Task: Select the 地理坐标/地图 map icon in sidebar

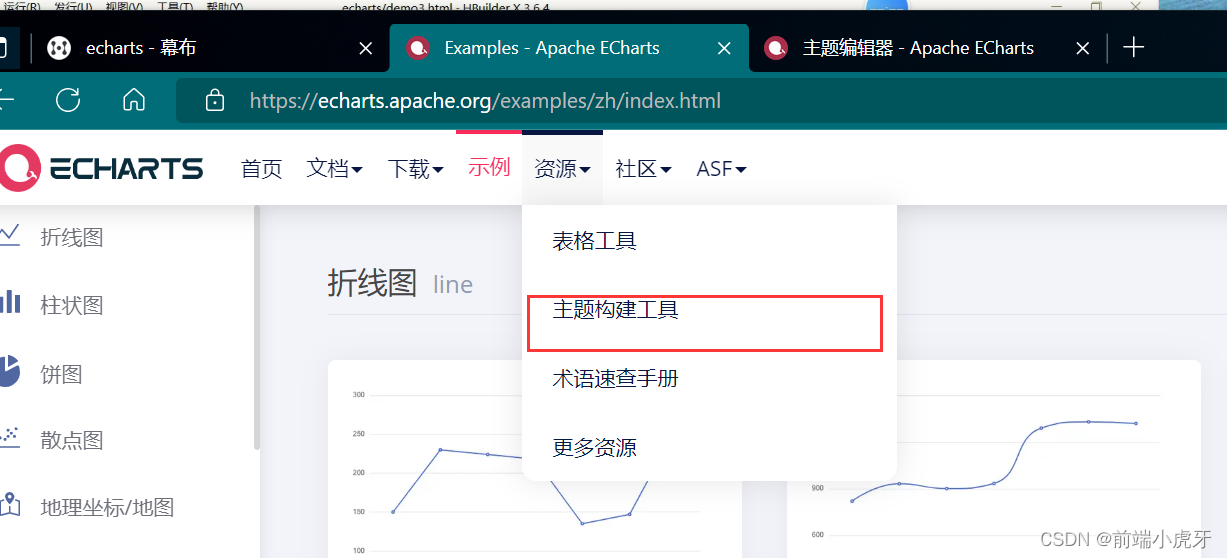Action: click(9, 504)
